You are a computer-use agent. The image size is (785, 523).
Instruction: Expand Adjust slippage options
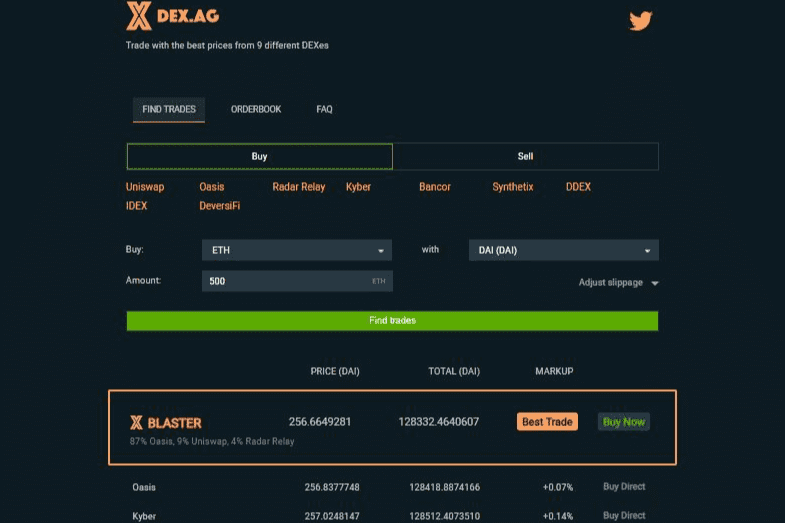pyautogui.click(x=618, y=283)
